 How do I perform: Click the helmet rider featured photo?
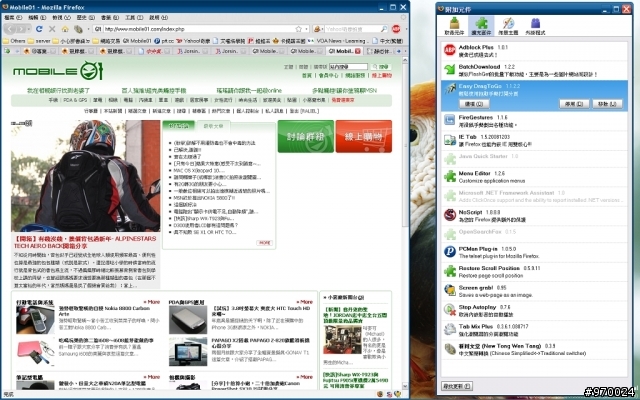coord(86,176)
